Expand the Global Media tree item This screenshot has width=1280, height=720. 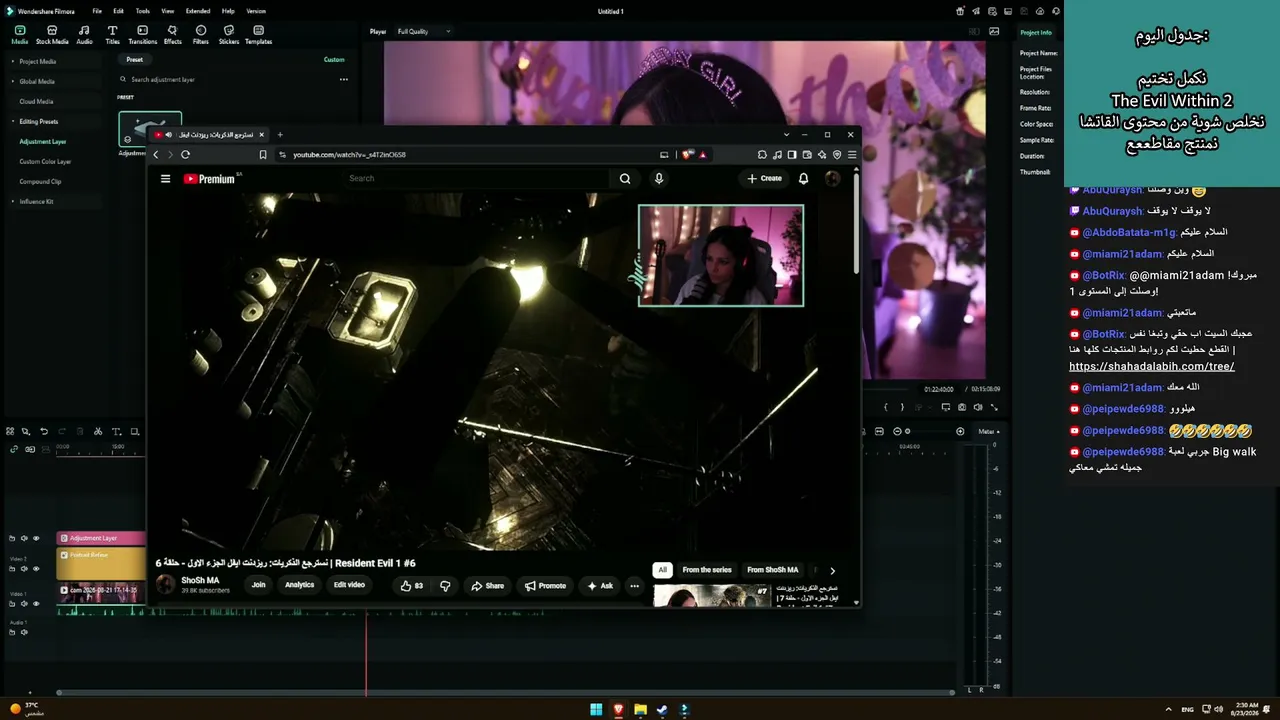[12, 81]
